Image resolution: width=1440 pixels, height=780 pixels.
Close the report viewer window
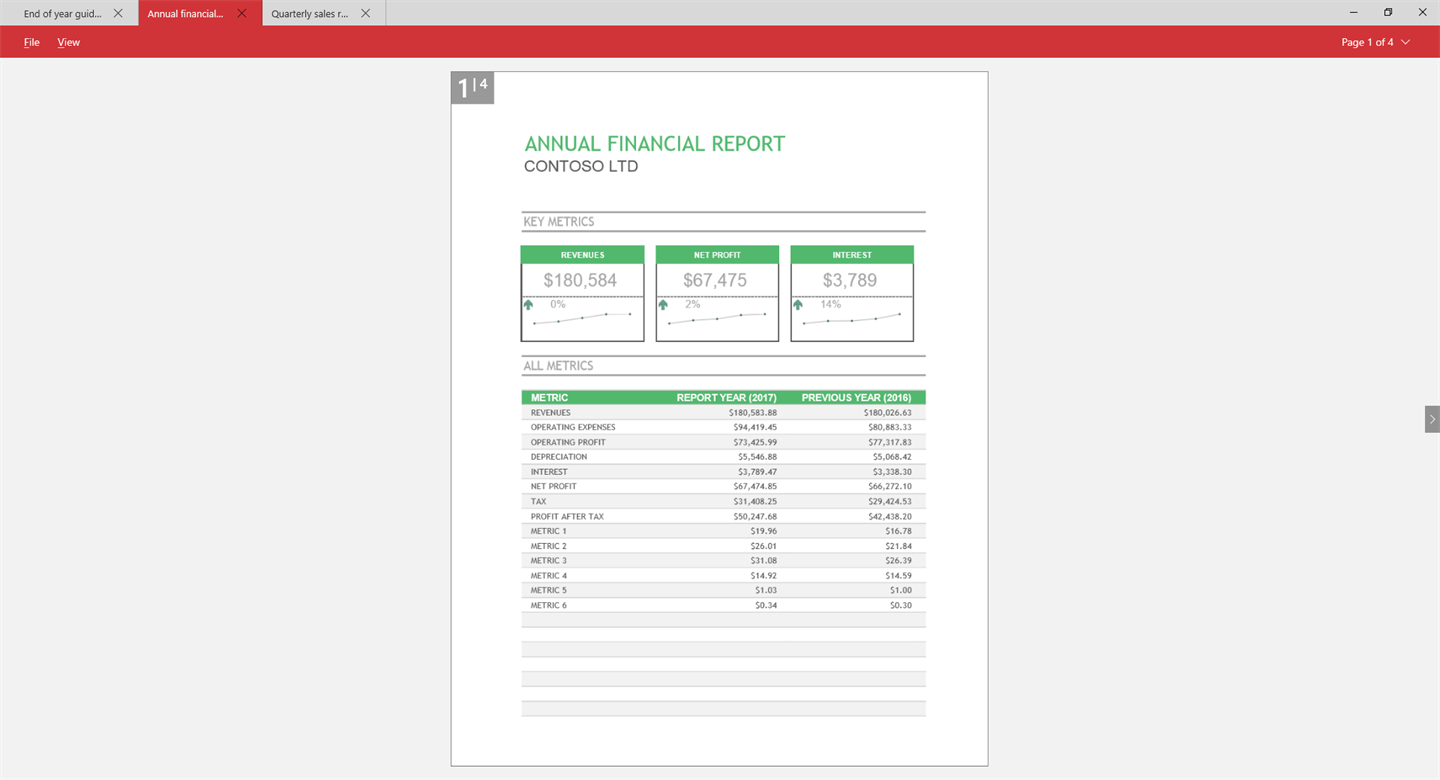point(1423,13)
